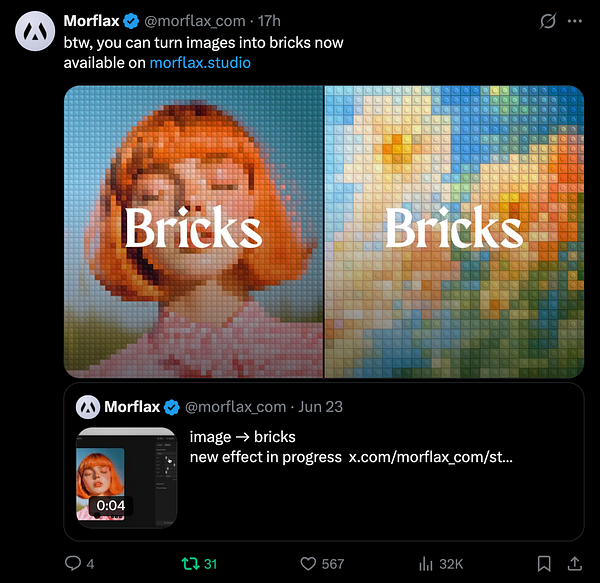
Task: Bookmark this tweet
Action: tap(544, 564)
